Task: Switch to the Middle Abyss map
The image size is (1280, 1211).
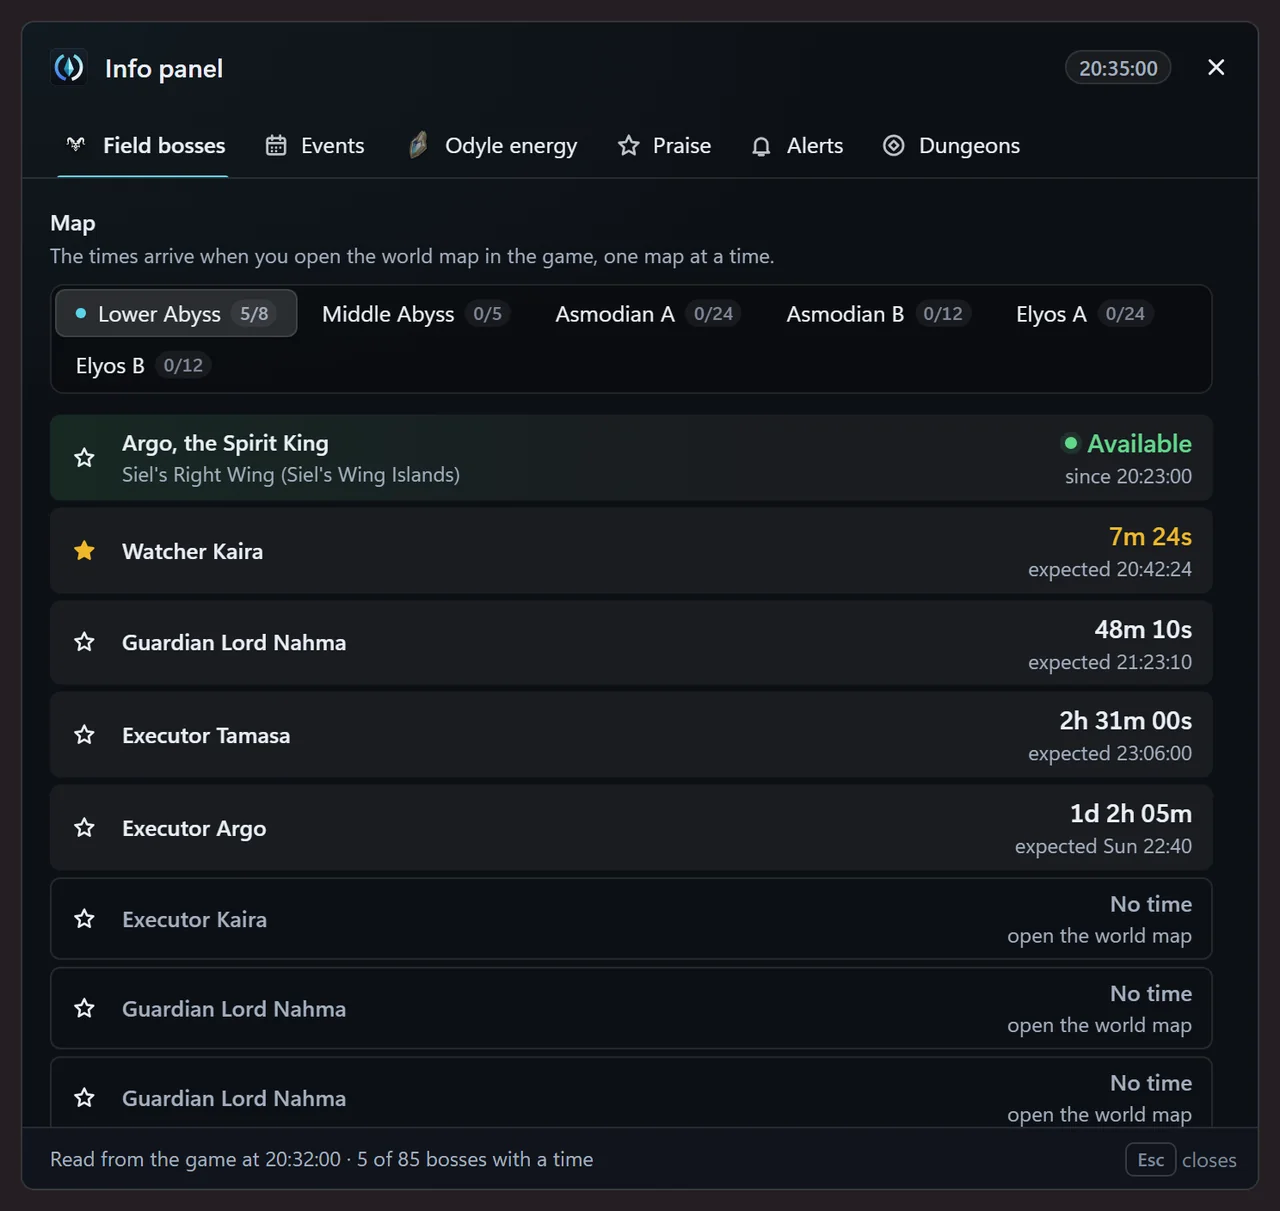Action: (416, 314)
